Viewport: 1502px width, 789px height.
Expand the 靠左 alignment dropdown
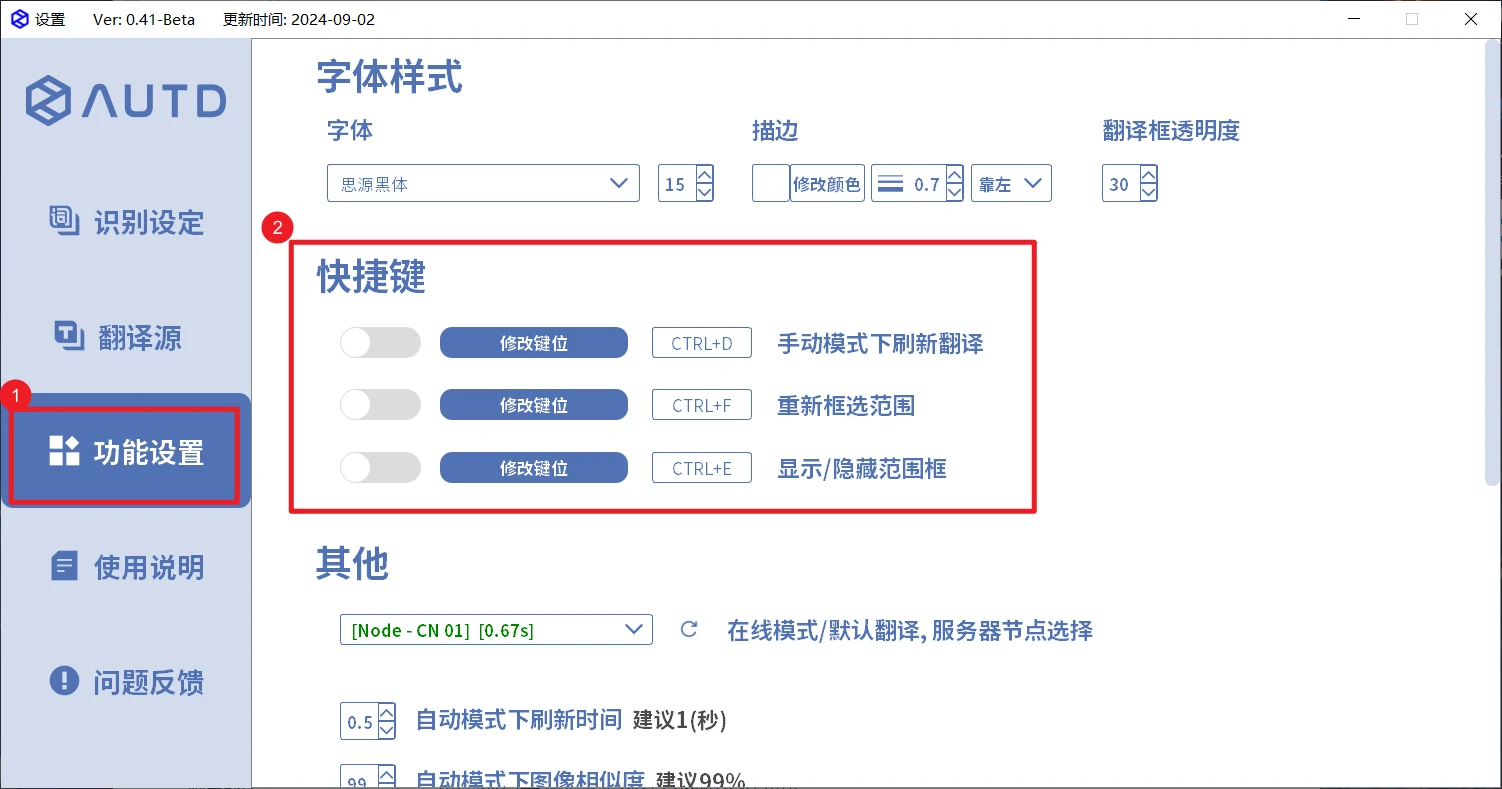[1011, 184]
